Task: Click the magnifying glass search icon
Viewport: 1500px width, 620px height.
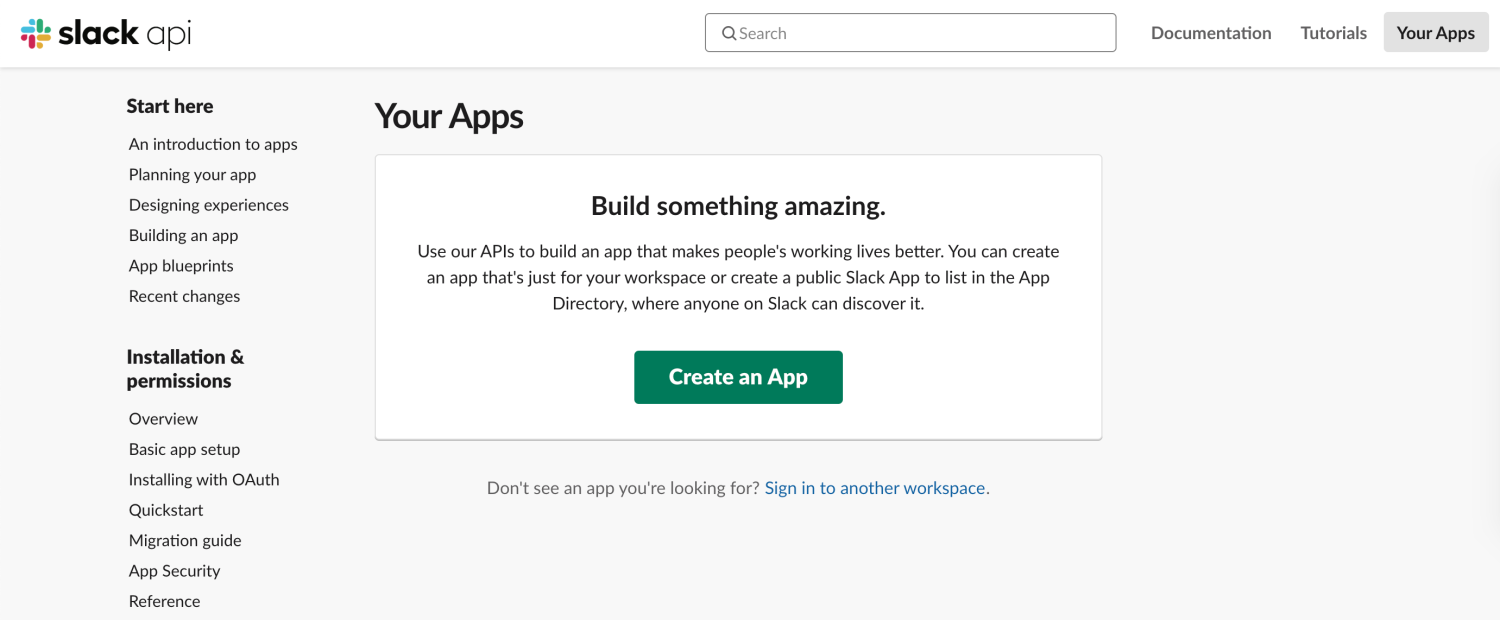Action: coord(729,33)
